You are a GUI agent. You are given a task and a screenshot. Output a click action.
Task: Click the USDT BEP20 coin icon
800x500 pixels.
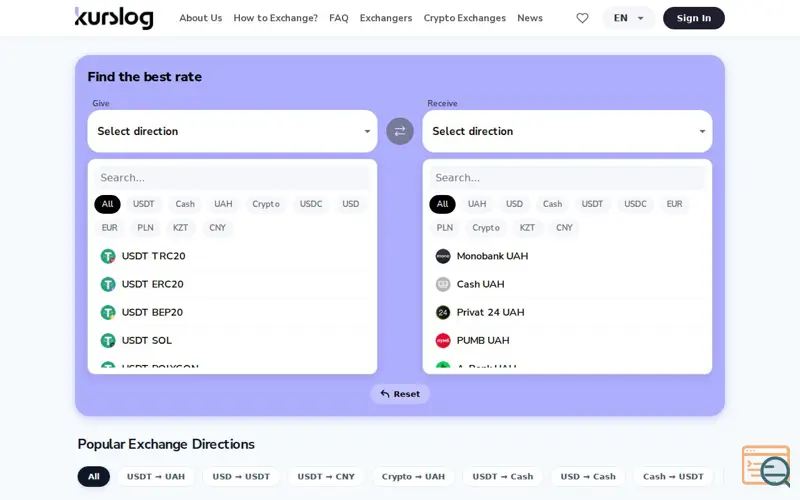108,312
